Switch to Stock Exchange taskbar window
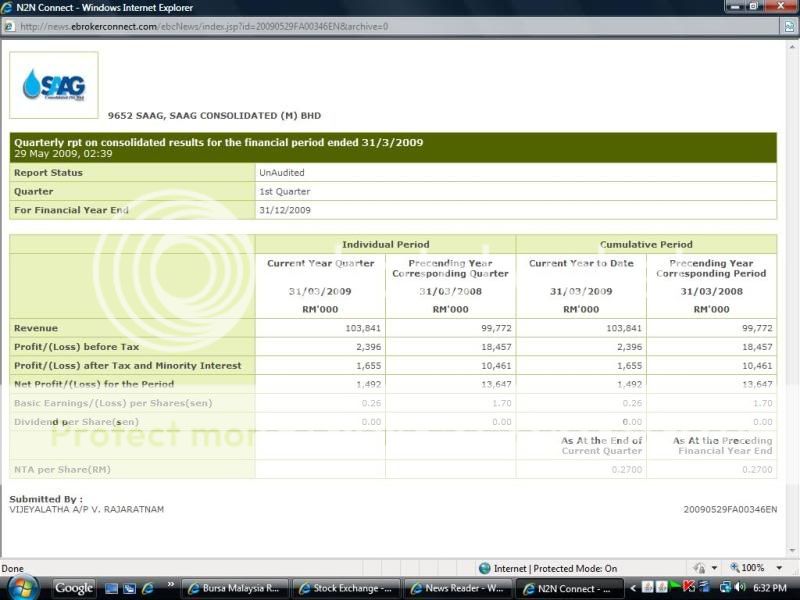The height and width of the screenshot is (600, 800). [348, 588]
